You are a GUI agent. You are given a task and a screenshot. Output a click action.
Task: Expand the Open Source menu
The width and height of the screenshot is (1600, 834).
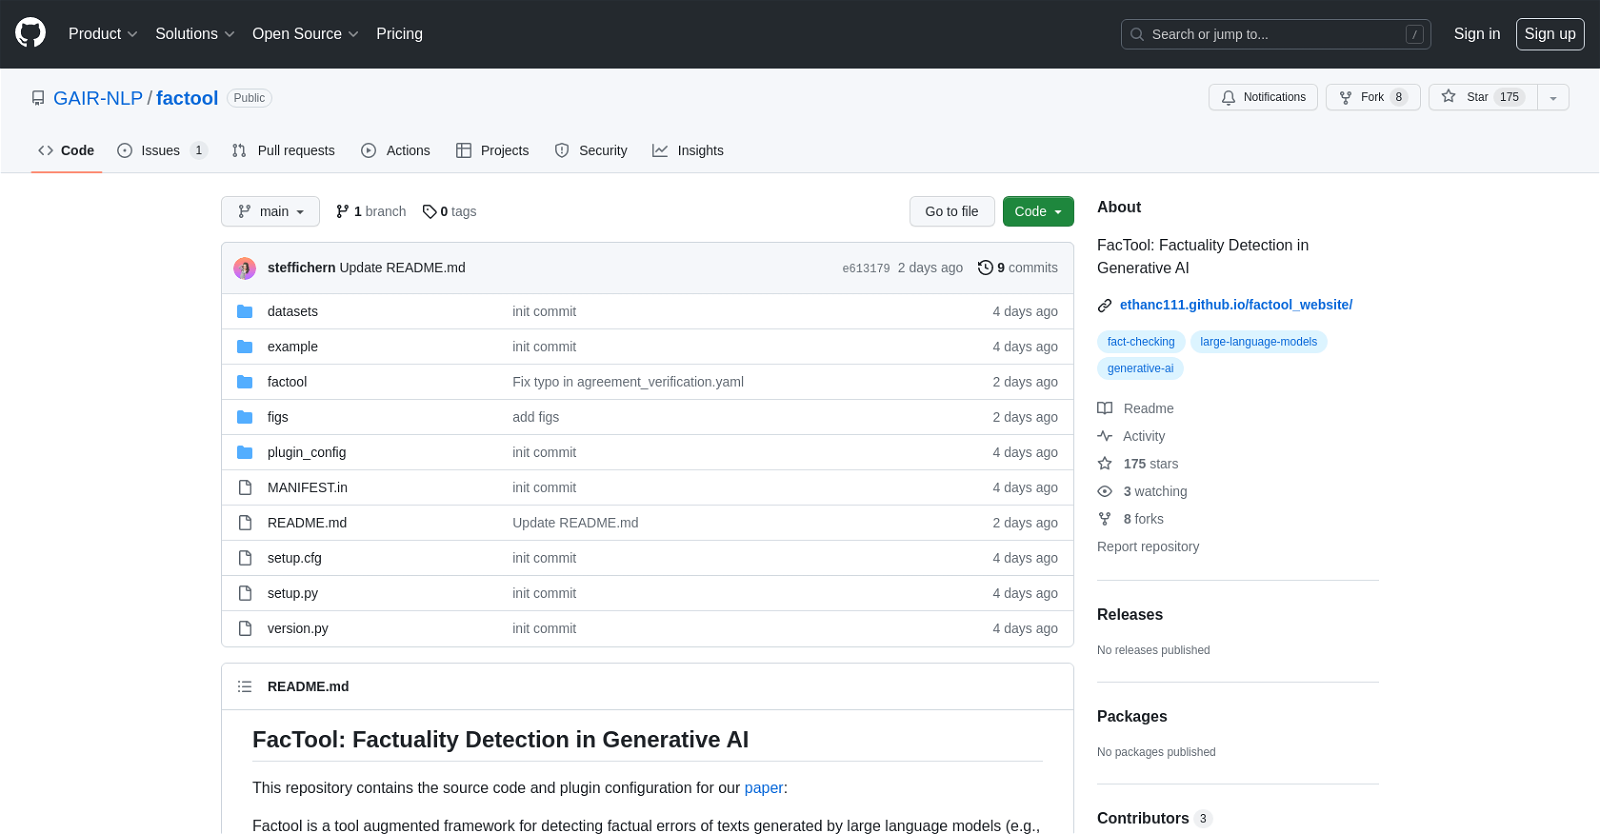[305, 33]
